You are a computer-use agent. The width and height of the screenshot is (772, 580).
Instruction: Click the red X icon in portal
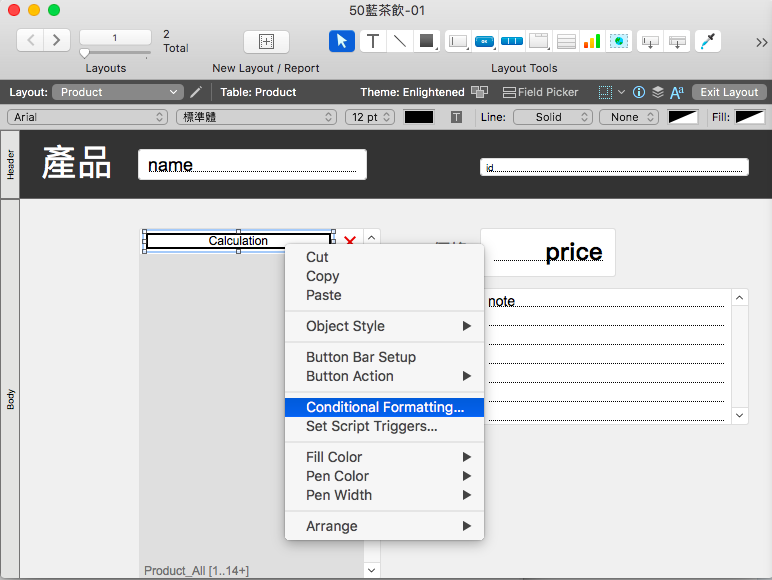[350, 241]
